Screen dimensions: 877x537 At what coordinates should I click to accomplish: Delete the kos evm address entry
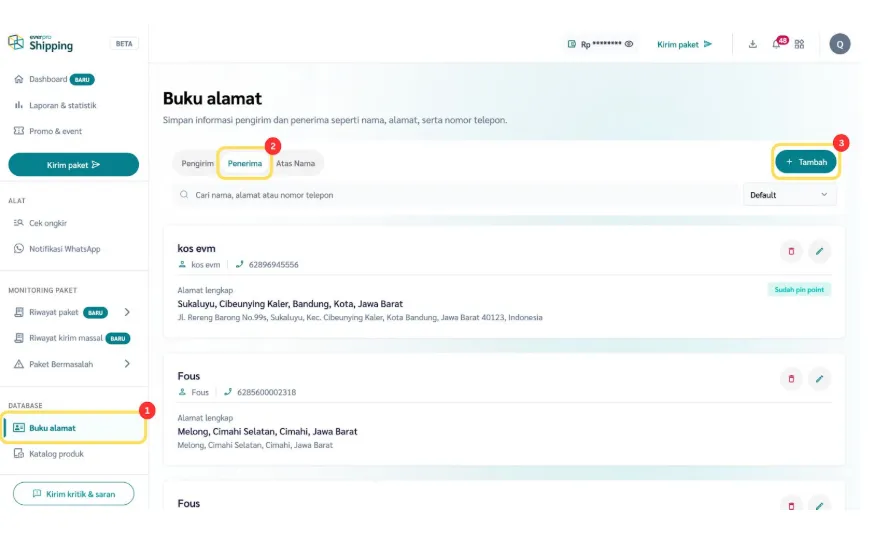791,251
